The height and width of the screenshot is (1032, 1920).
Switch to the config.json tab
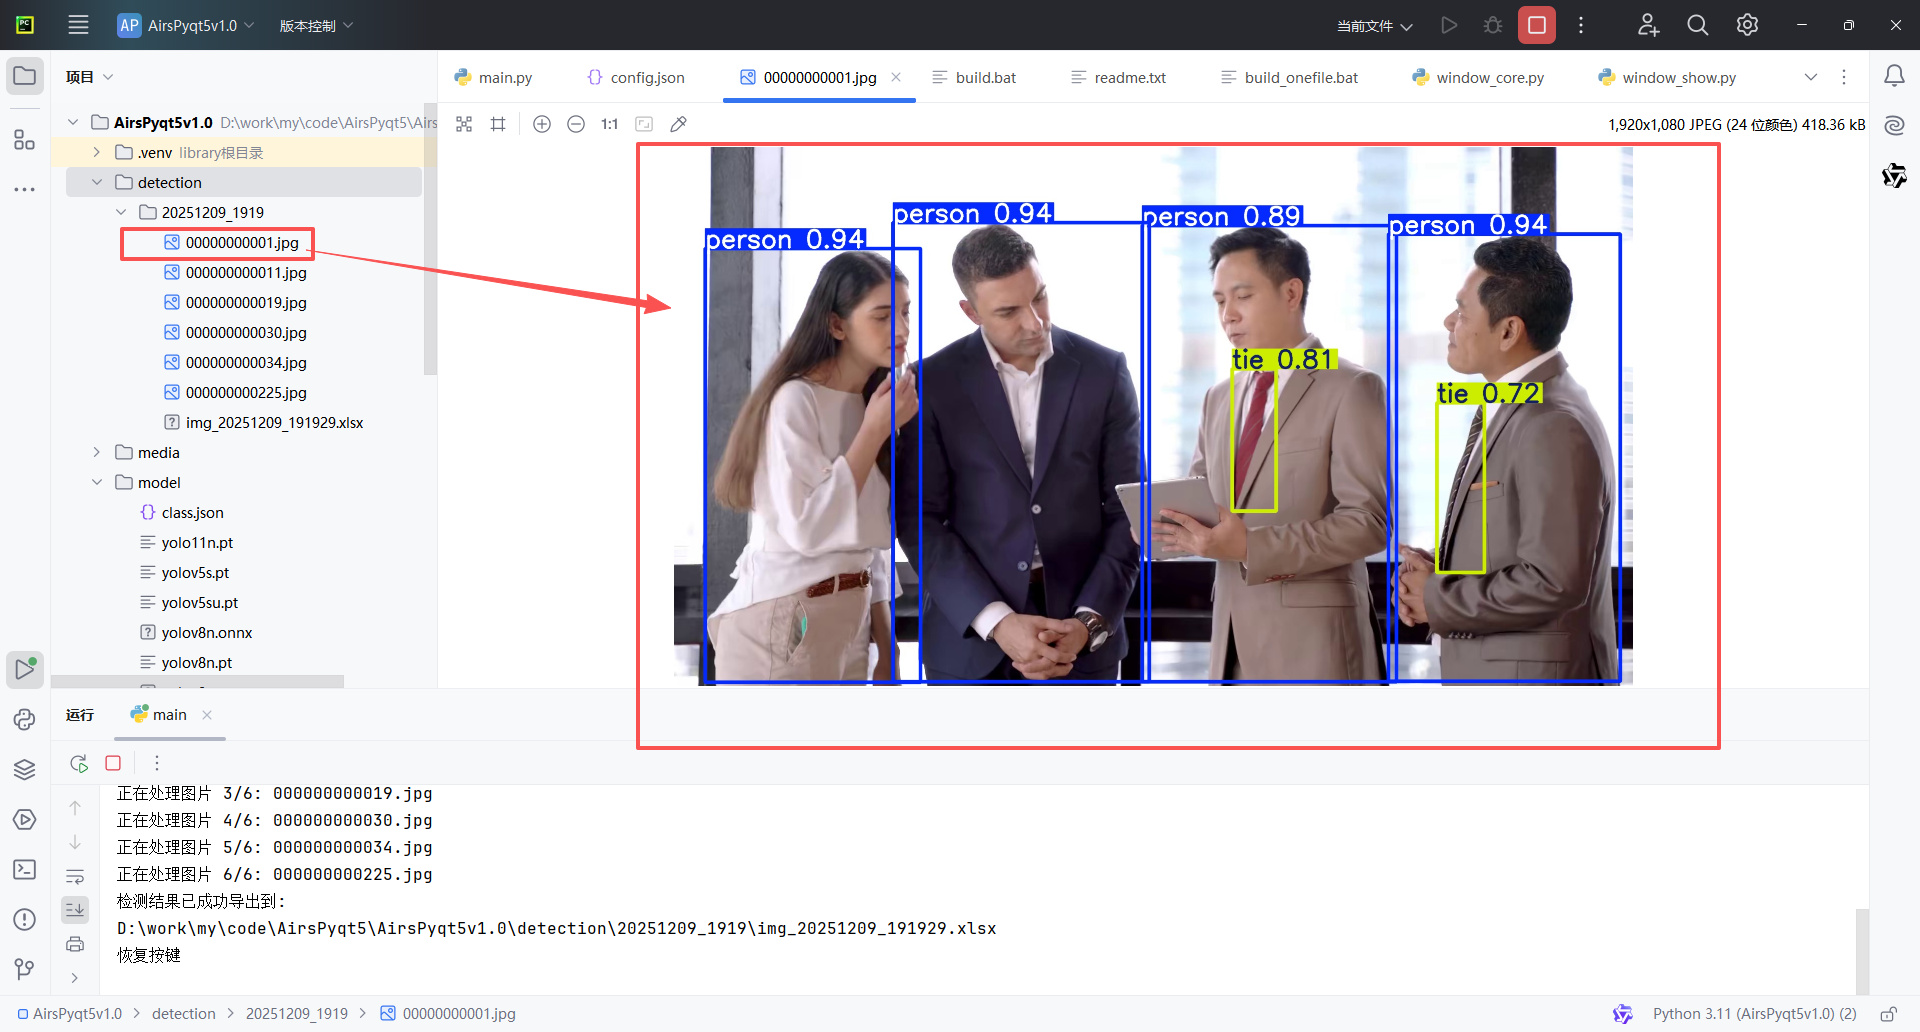pos(636,77)
